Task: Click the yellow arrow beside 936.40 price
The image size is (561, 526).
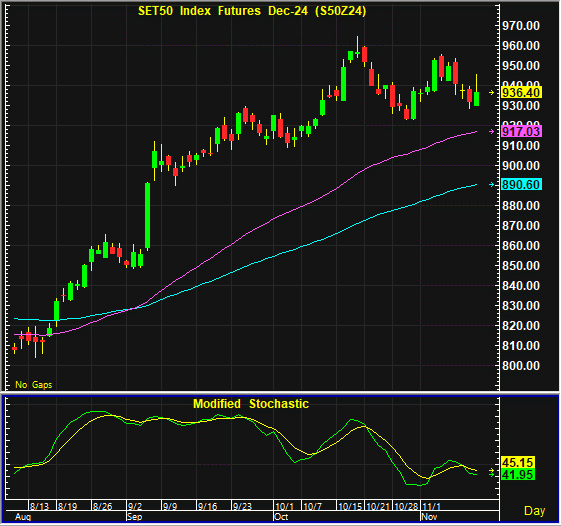Action: [x=492, y=93]
